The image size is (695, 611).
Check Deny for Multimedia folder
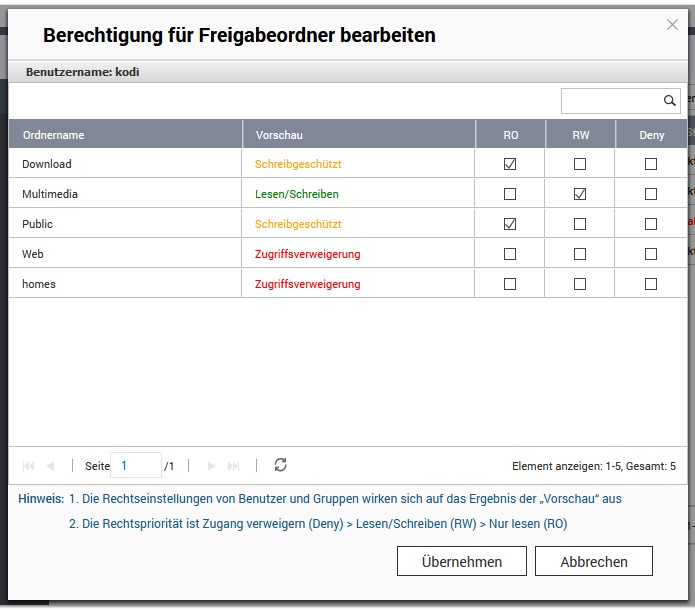tap(651, 194)
